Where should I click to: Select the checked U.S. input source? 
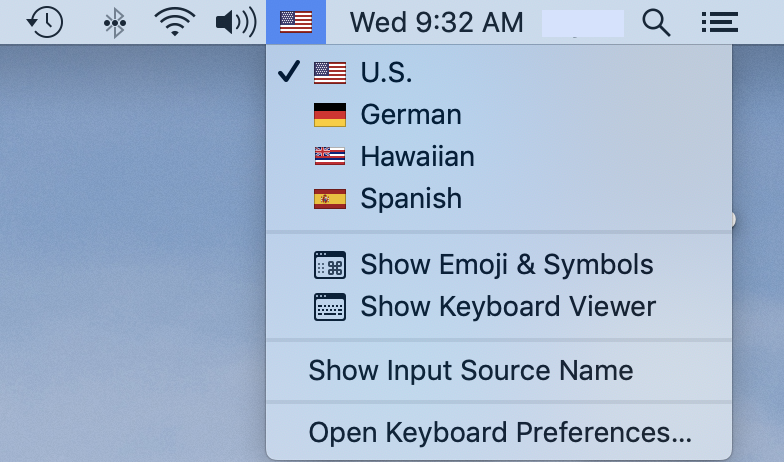point(386,73)
